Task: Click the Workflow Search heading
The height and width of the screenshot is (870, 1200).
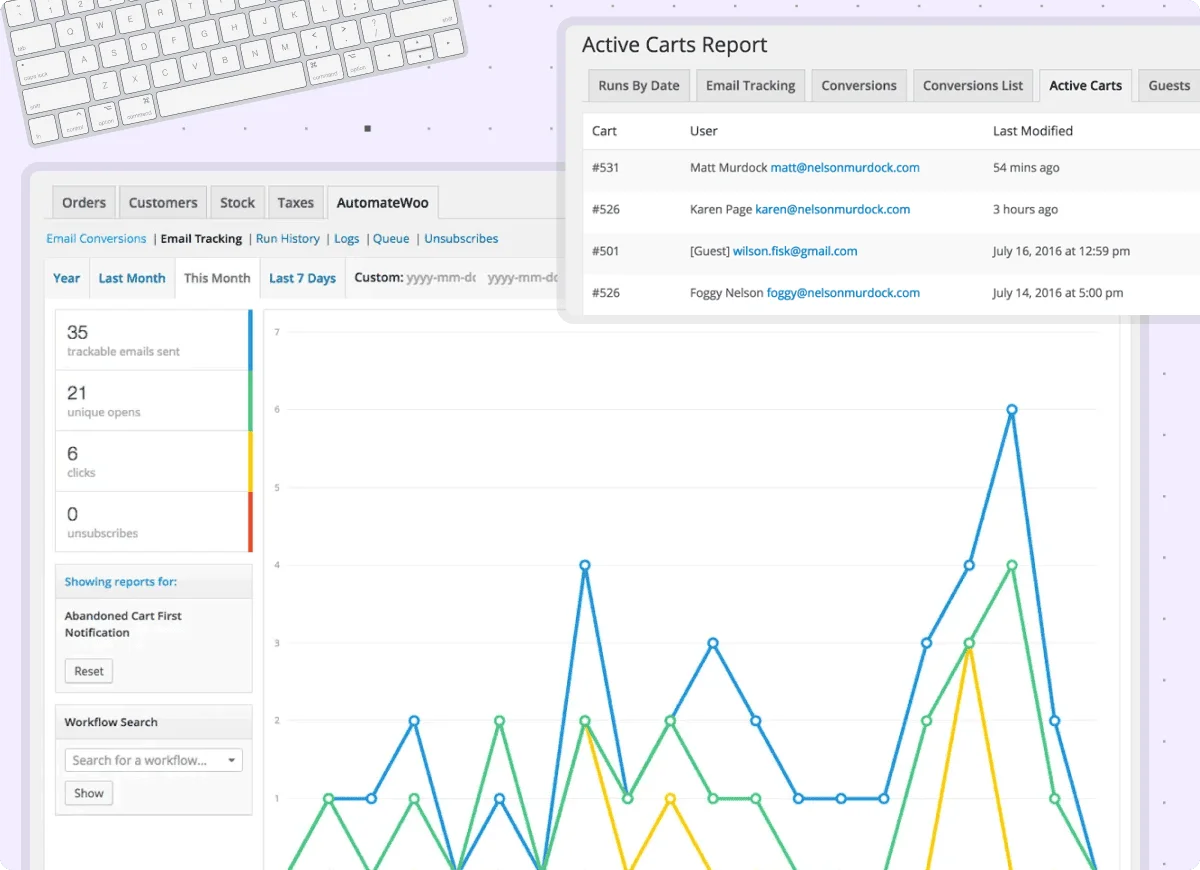Action: click(111, 722)
